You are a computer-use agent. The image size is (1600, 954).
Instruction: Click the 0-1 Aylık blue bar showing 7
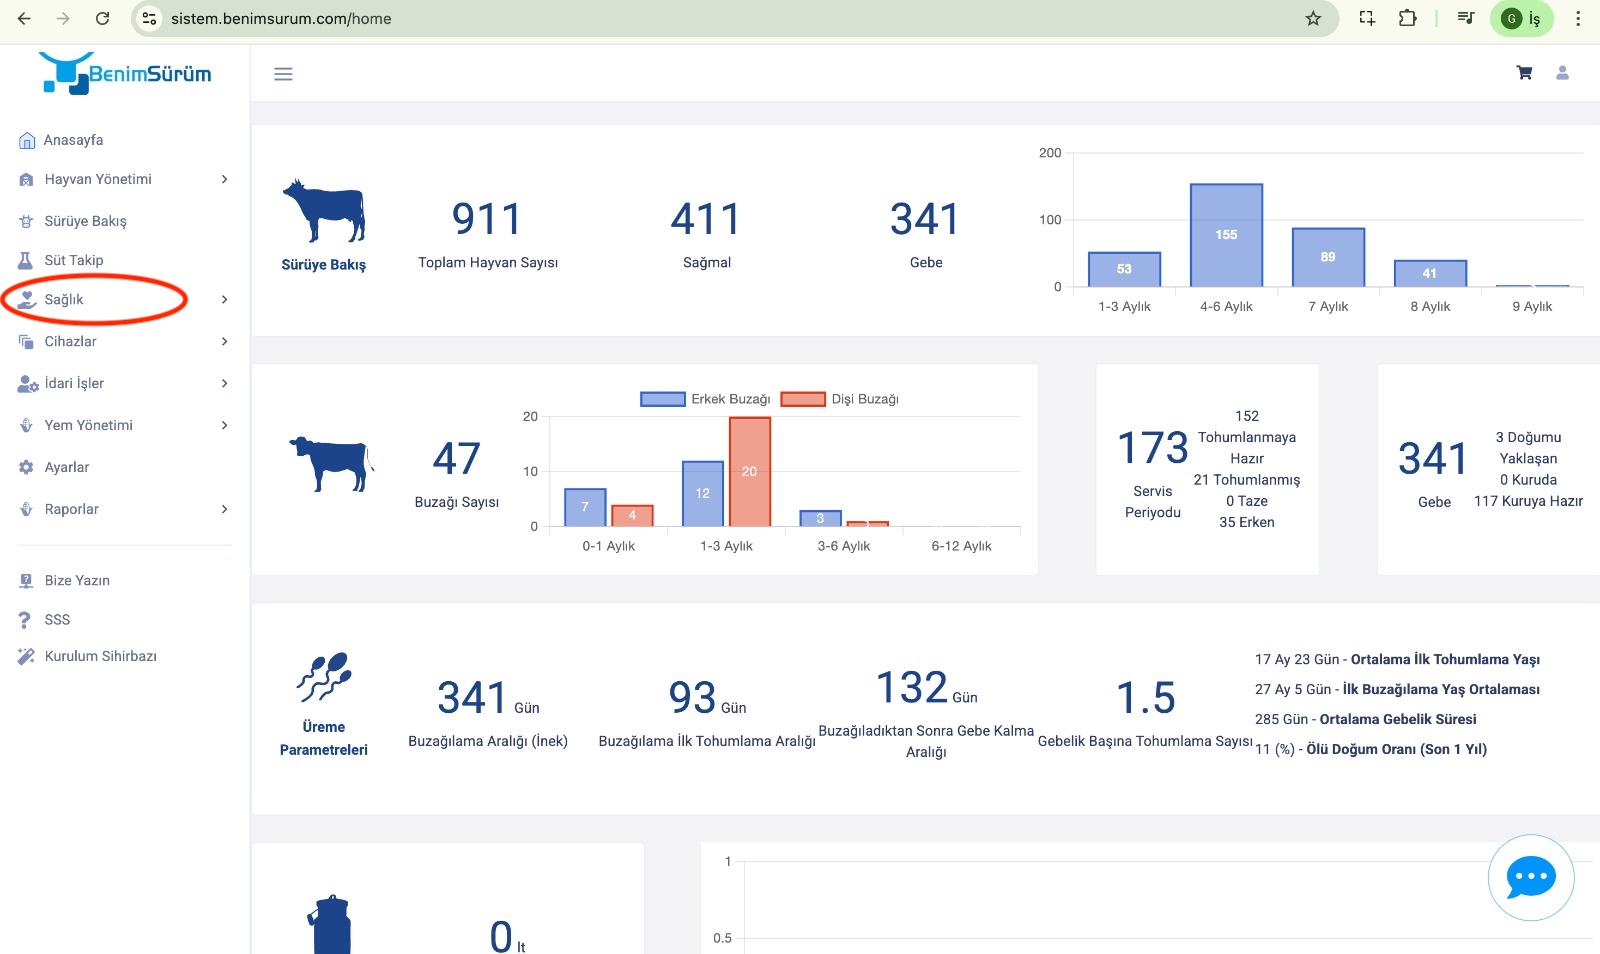coord(585,507)
